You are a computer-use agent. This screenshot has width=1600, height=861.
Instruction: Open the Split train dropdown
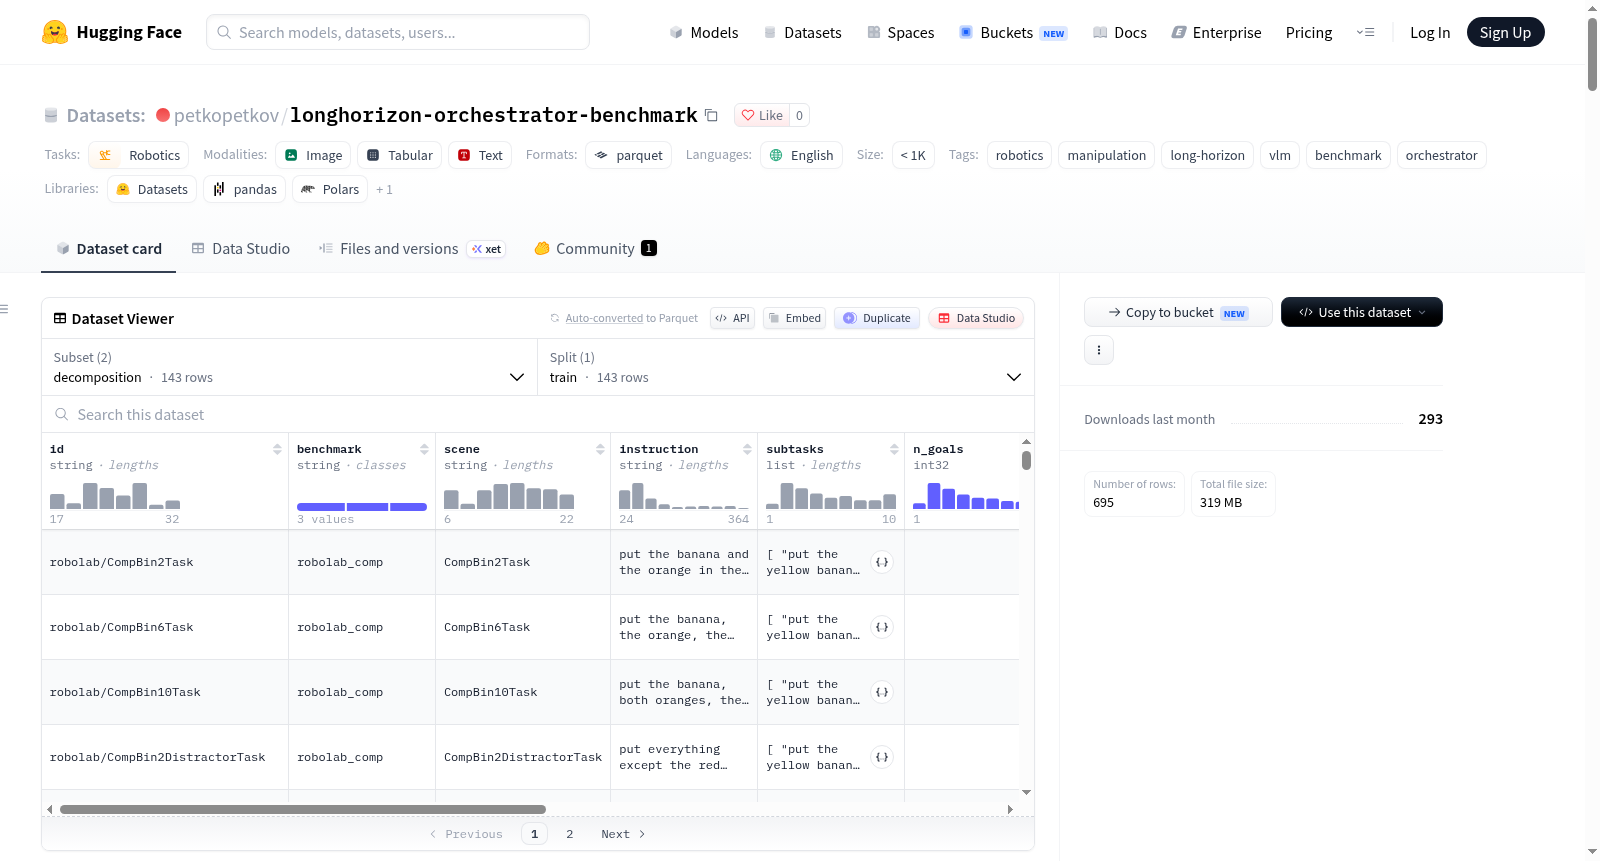[785, 367]
